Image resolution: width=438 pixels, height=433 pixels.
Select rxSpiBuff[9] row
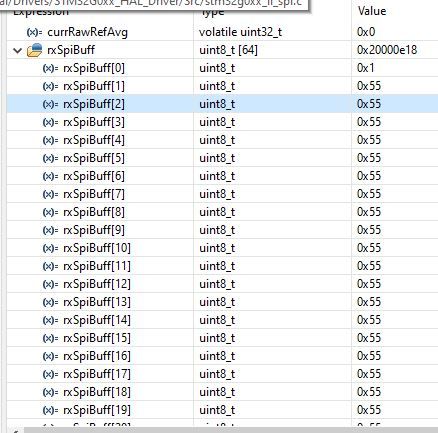coord(222,230)
